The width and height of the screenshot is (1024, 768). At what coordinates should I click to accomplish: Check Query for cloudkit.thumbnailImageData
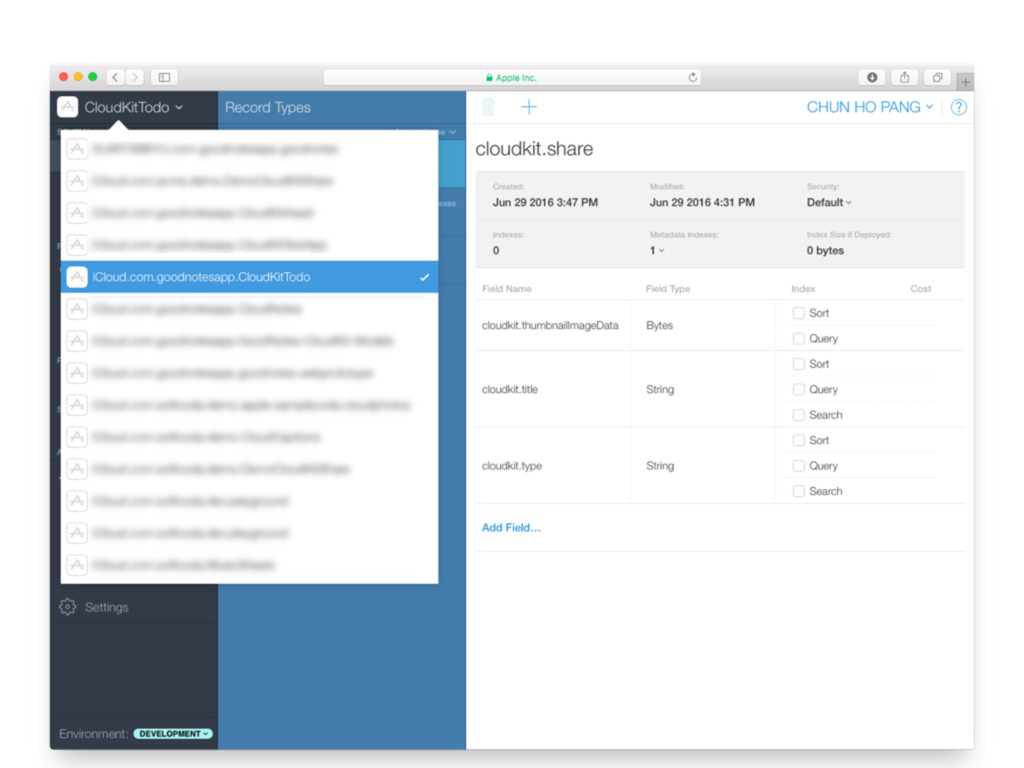click(798, 338)
